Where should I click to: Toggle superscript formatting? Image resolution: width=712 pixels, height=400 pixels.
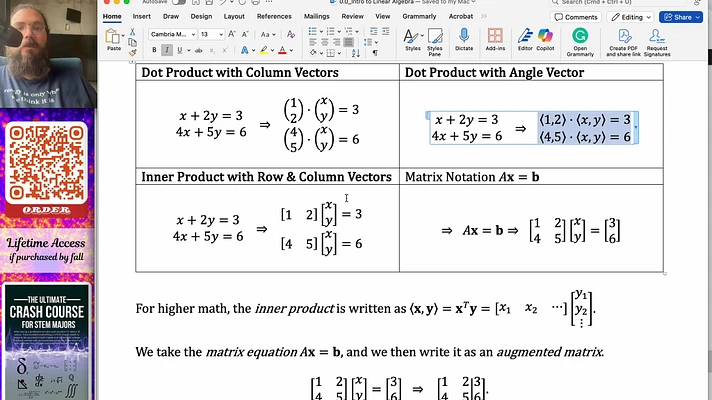tap(224, 50)
